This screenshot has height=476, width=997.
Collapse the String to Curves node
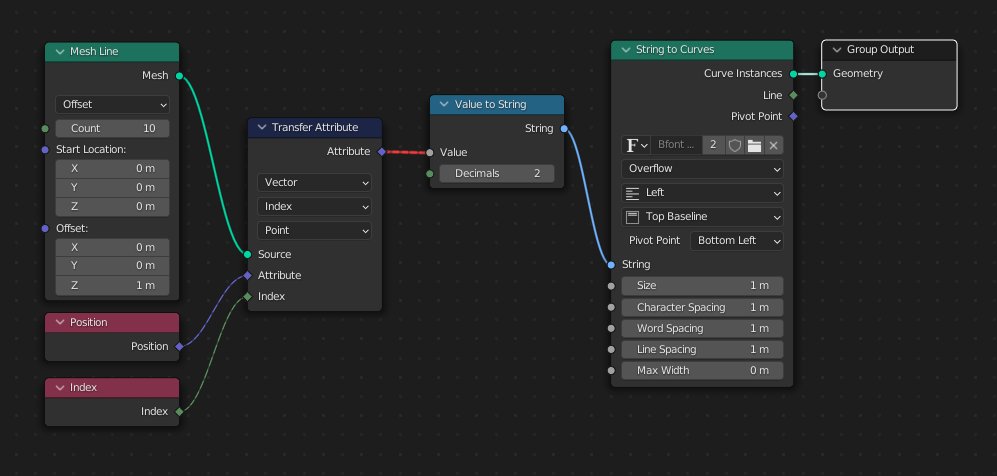pos(626,50)
